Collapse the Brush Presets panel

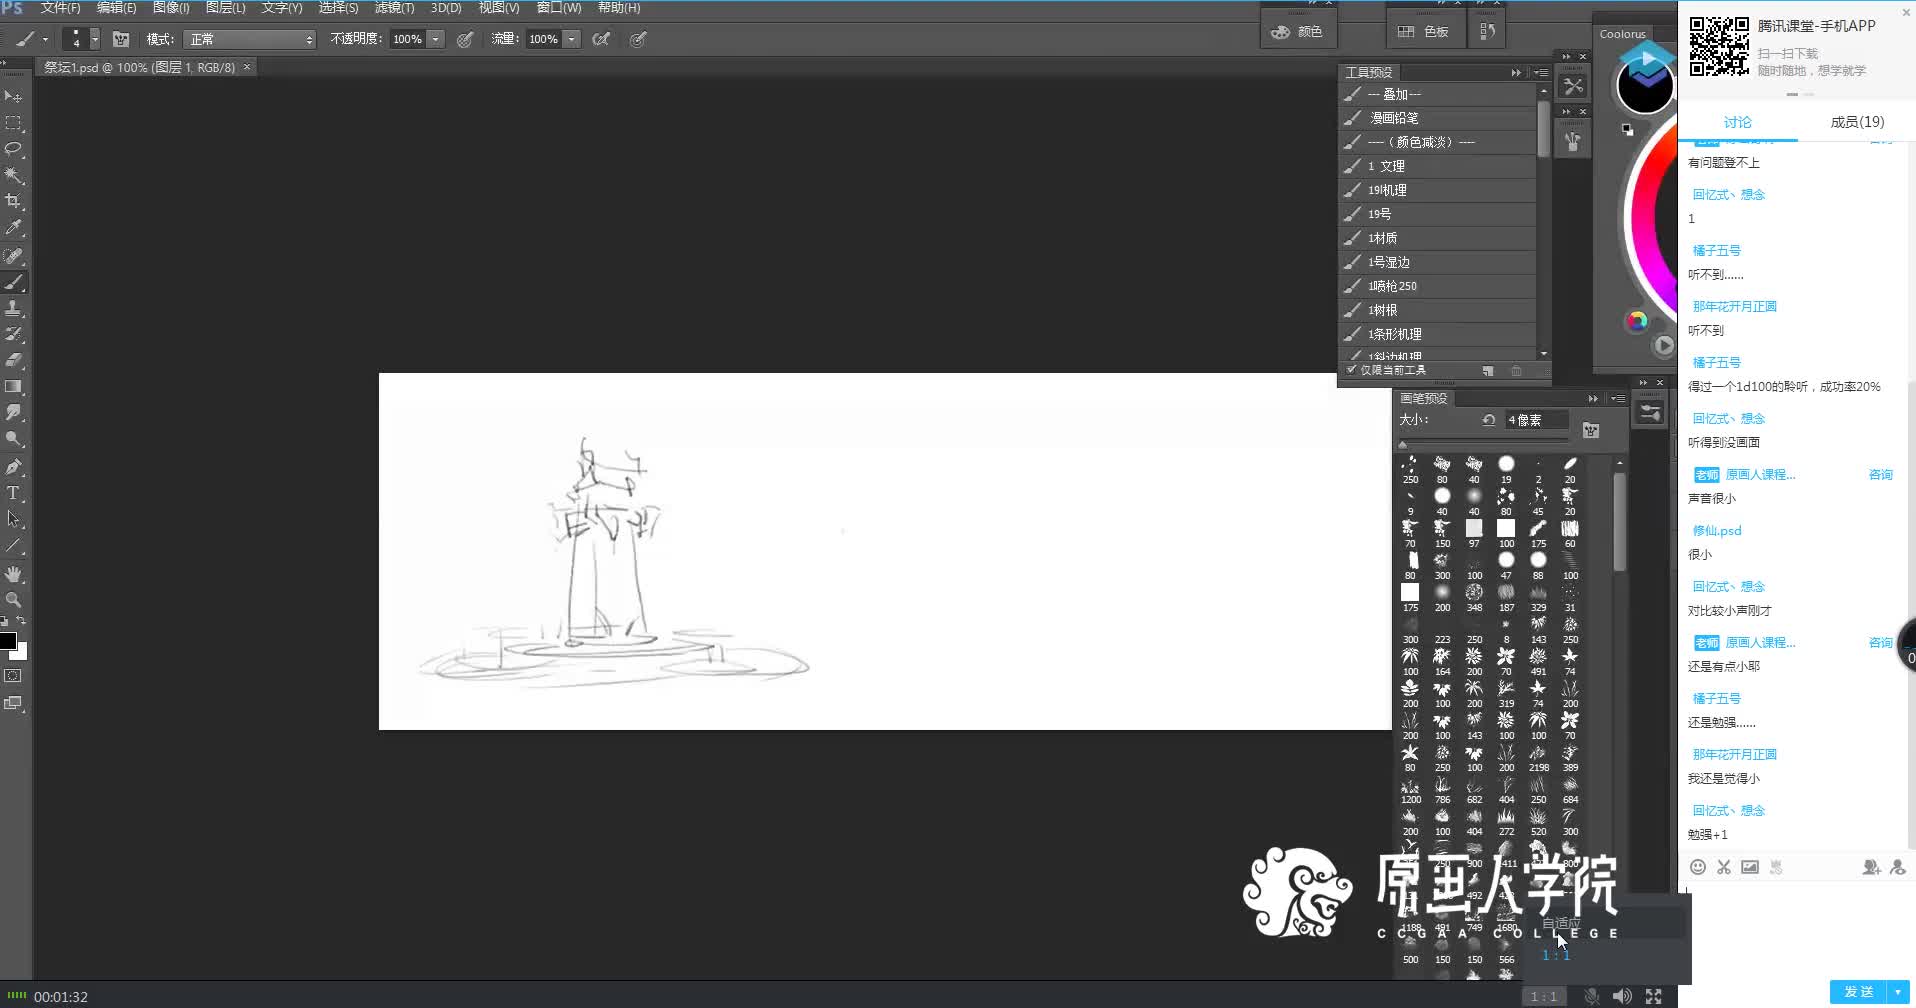click(1593, 398)
